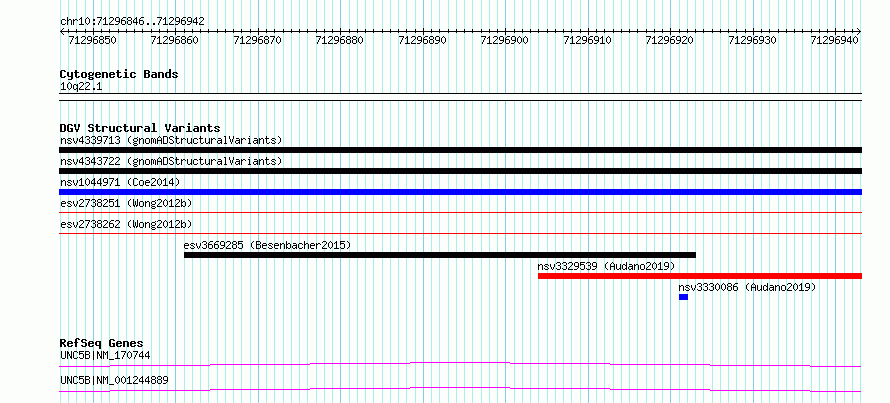This screenshot has height=403, width=890.
Task: Select the UNC5B NM_001244889 gene track line
Action: click(460, 389)
